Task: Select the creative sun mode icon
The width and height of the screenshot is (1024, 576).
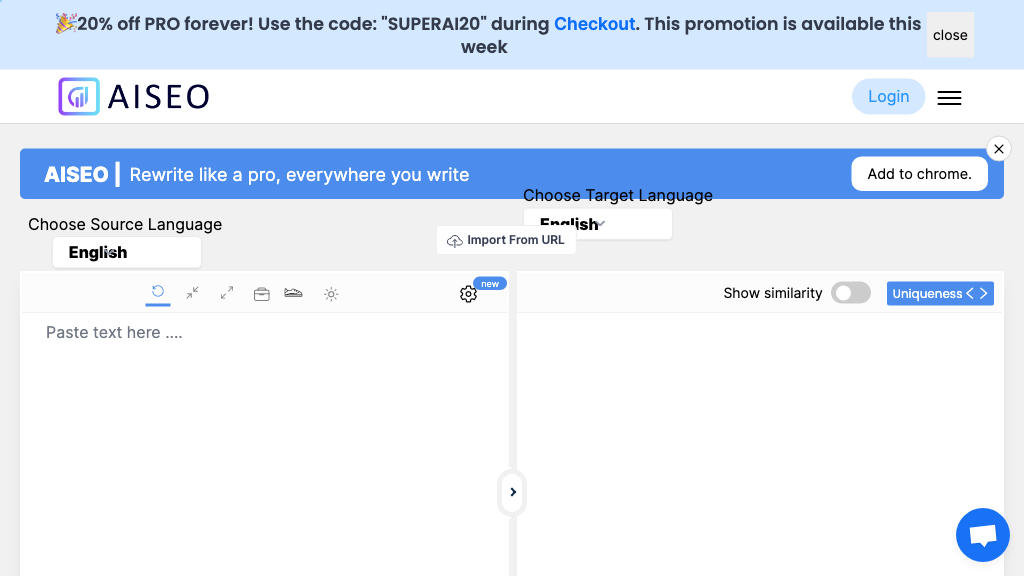Action: [331, 295]
